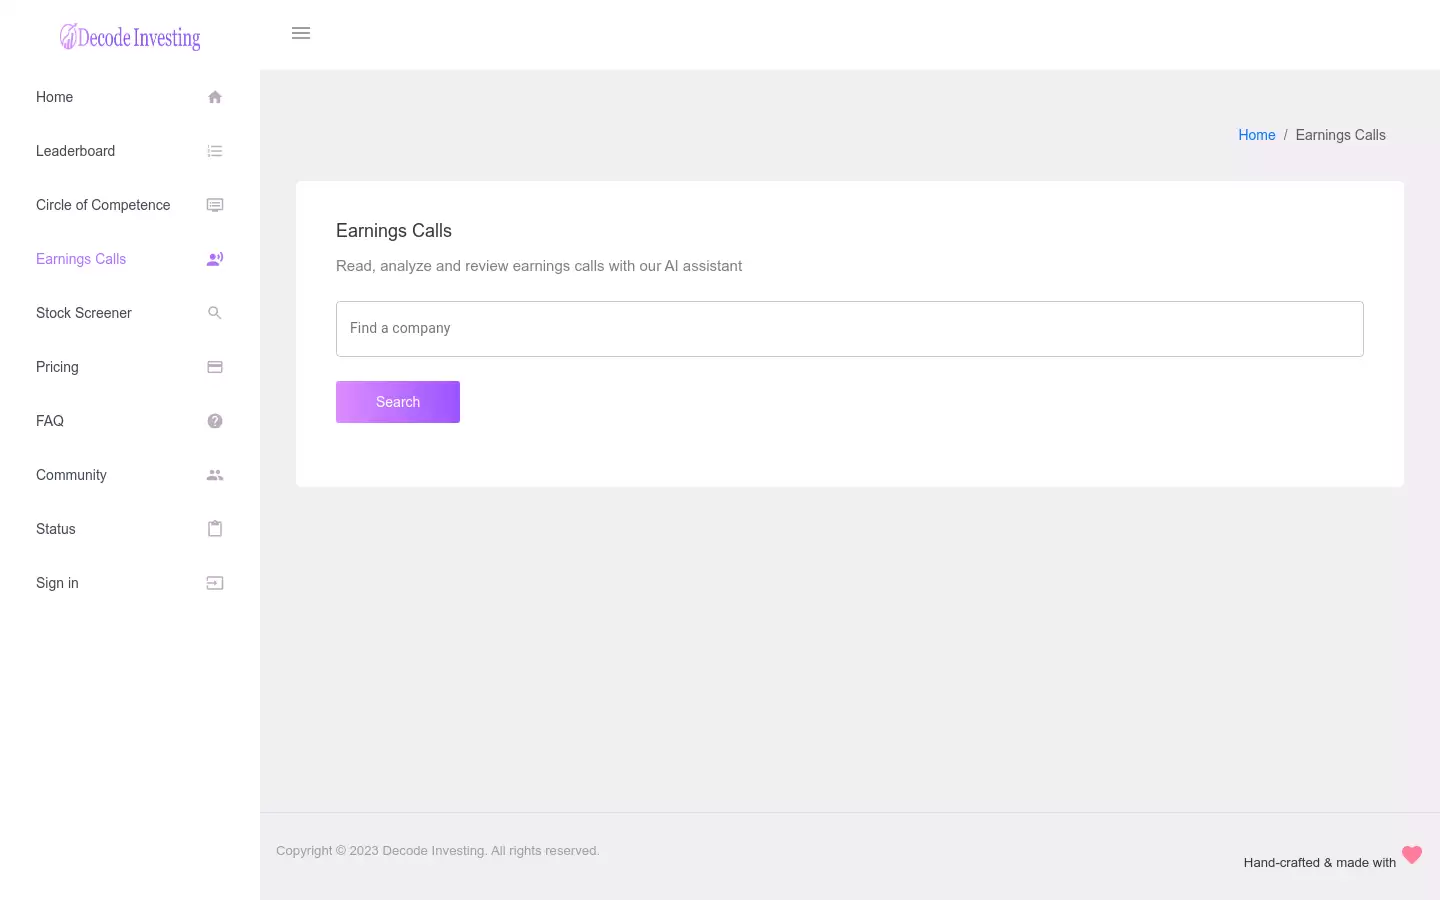Screen dimensions: 1440x900
Task: Select the Sign in arrow icon
Action: click(215, 583)
